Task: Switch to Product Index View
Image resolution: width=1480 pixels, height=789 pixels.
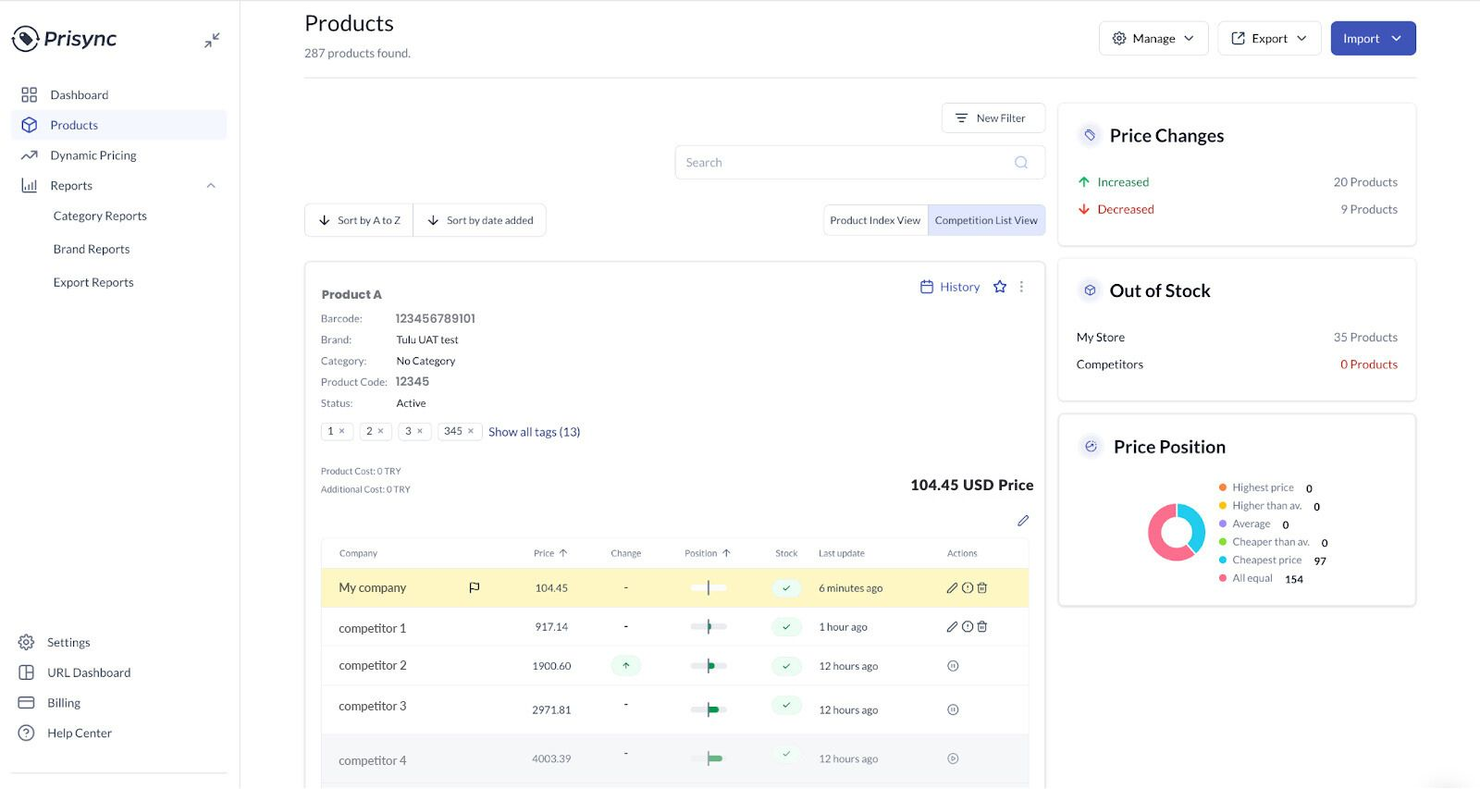Action: click(874, 219)
